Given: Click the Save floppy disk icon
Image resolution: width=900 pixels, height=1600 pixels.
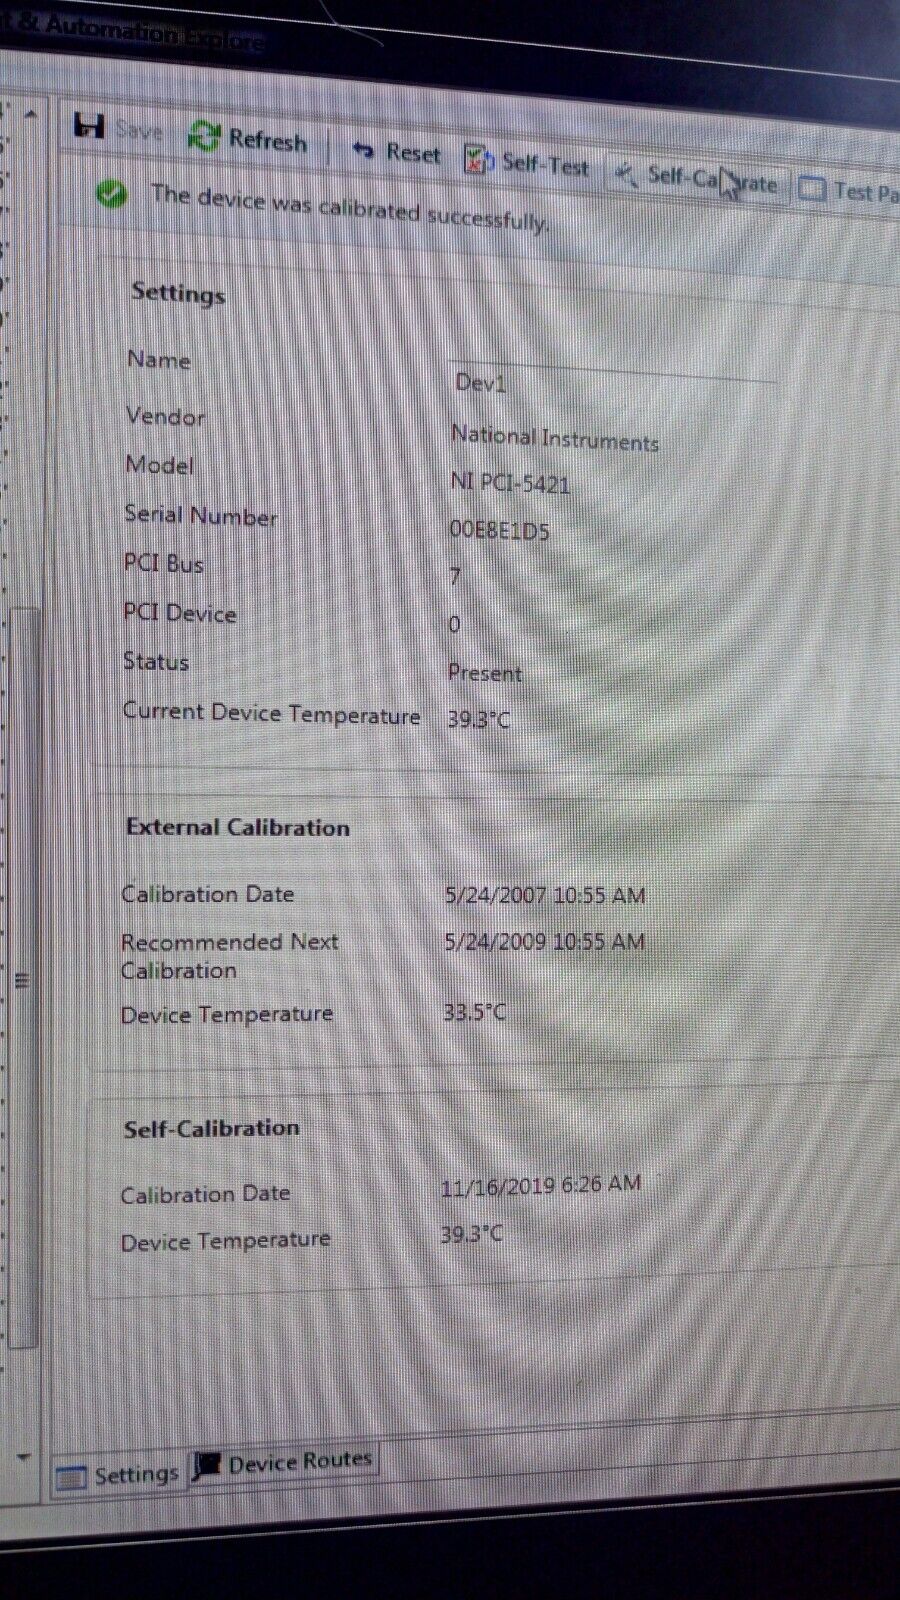Looking at the screenshot, I should tap(89, 125).
